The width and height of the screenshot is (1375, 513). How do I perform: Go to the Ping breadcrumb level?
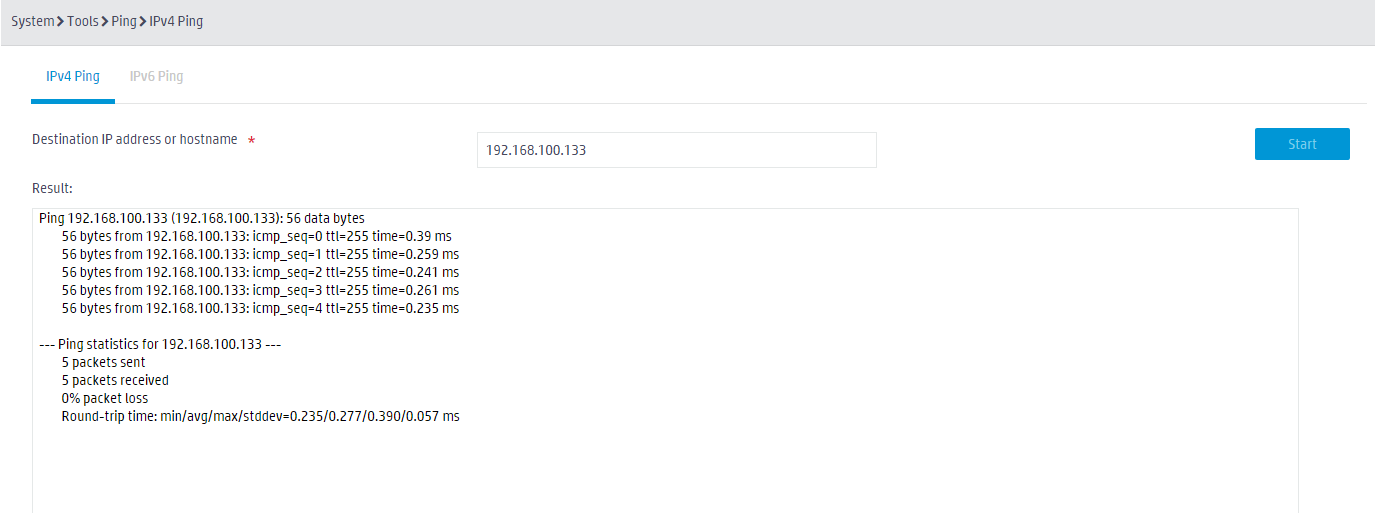(124, 21)
